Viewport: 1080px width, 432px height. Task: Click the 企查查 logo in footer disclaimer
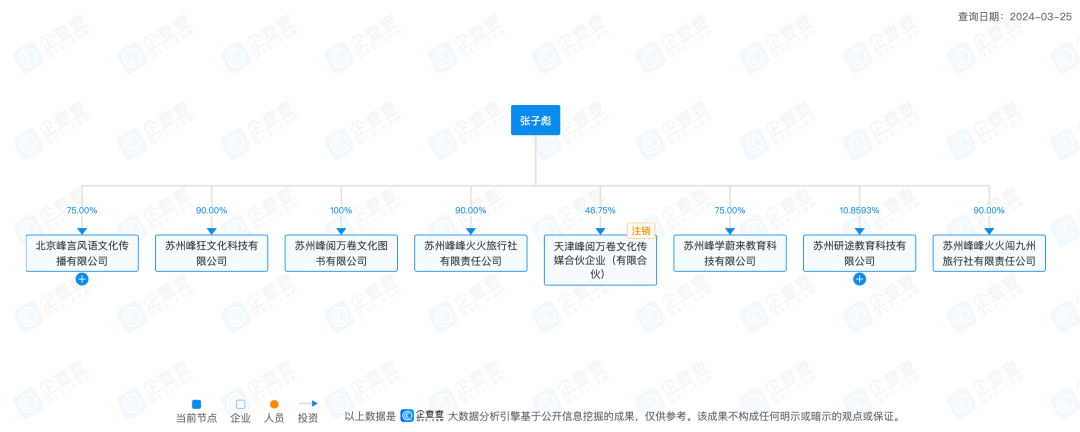[x=422, y=416]
